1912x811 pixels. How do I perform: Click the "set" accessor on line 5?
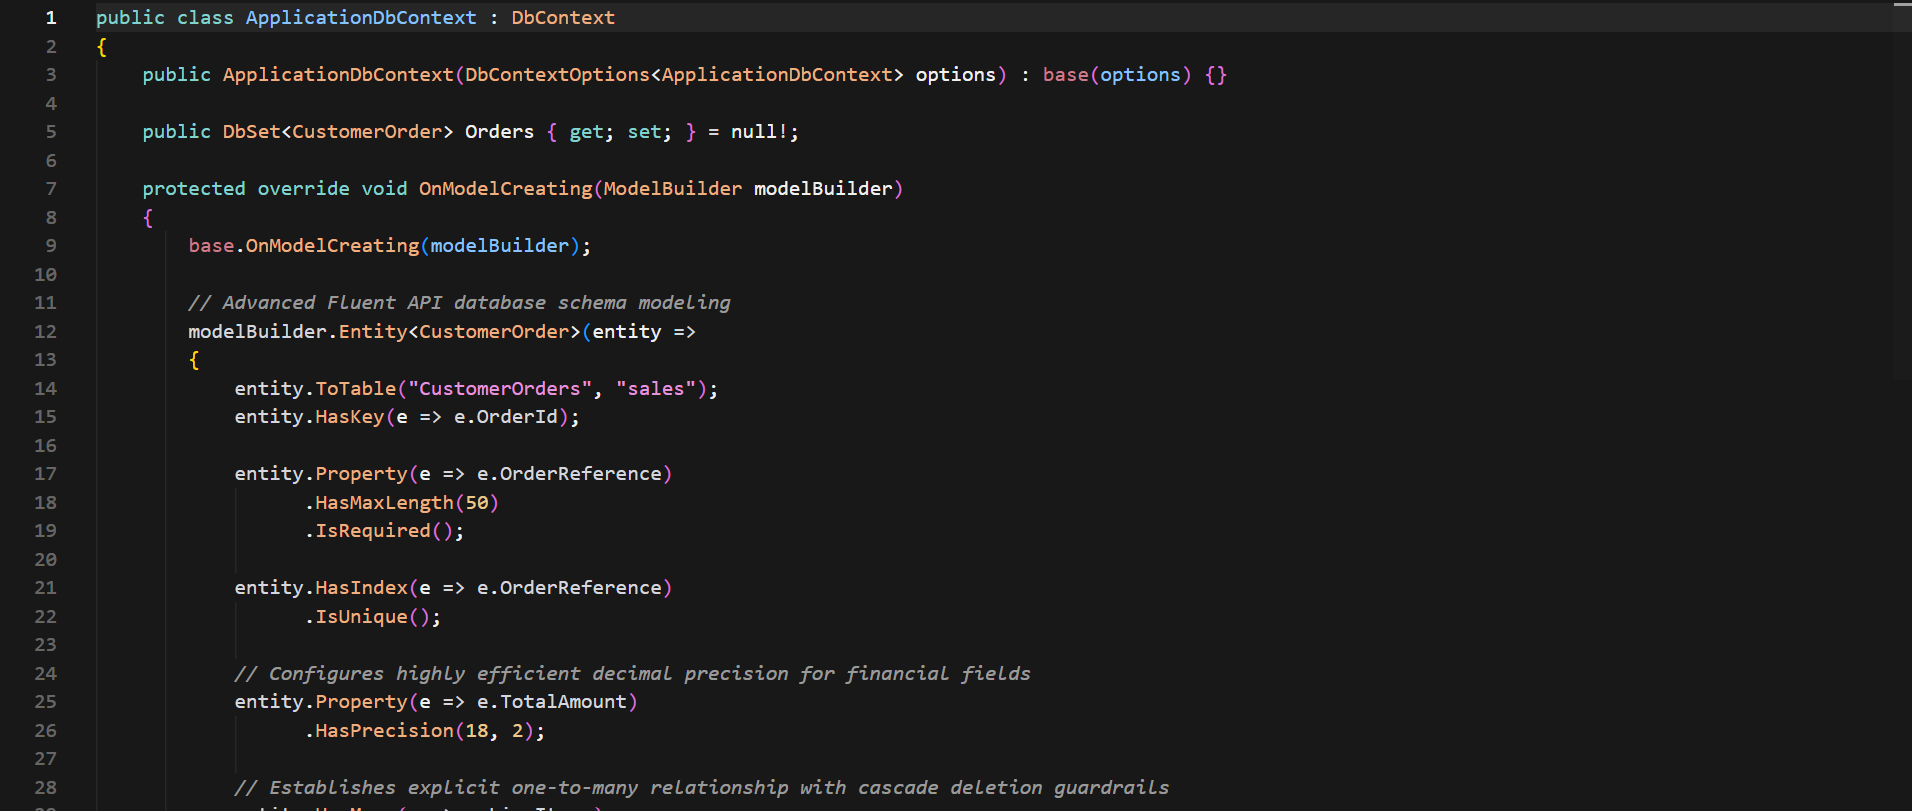(x=644, y=132)
